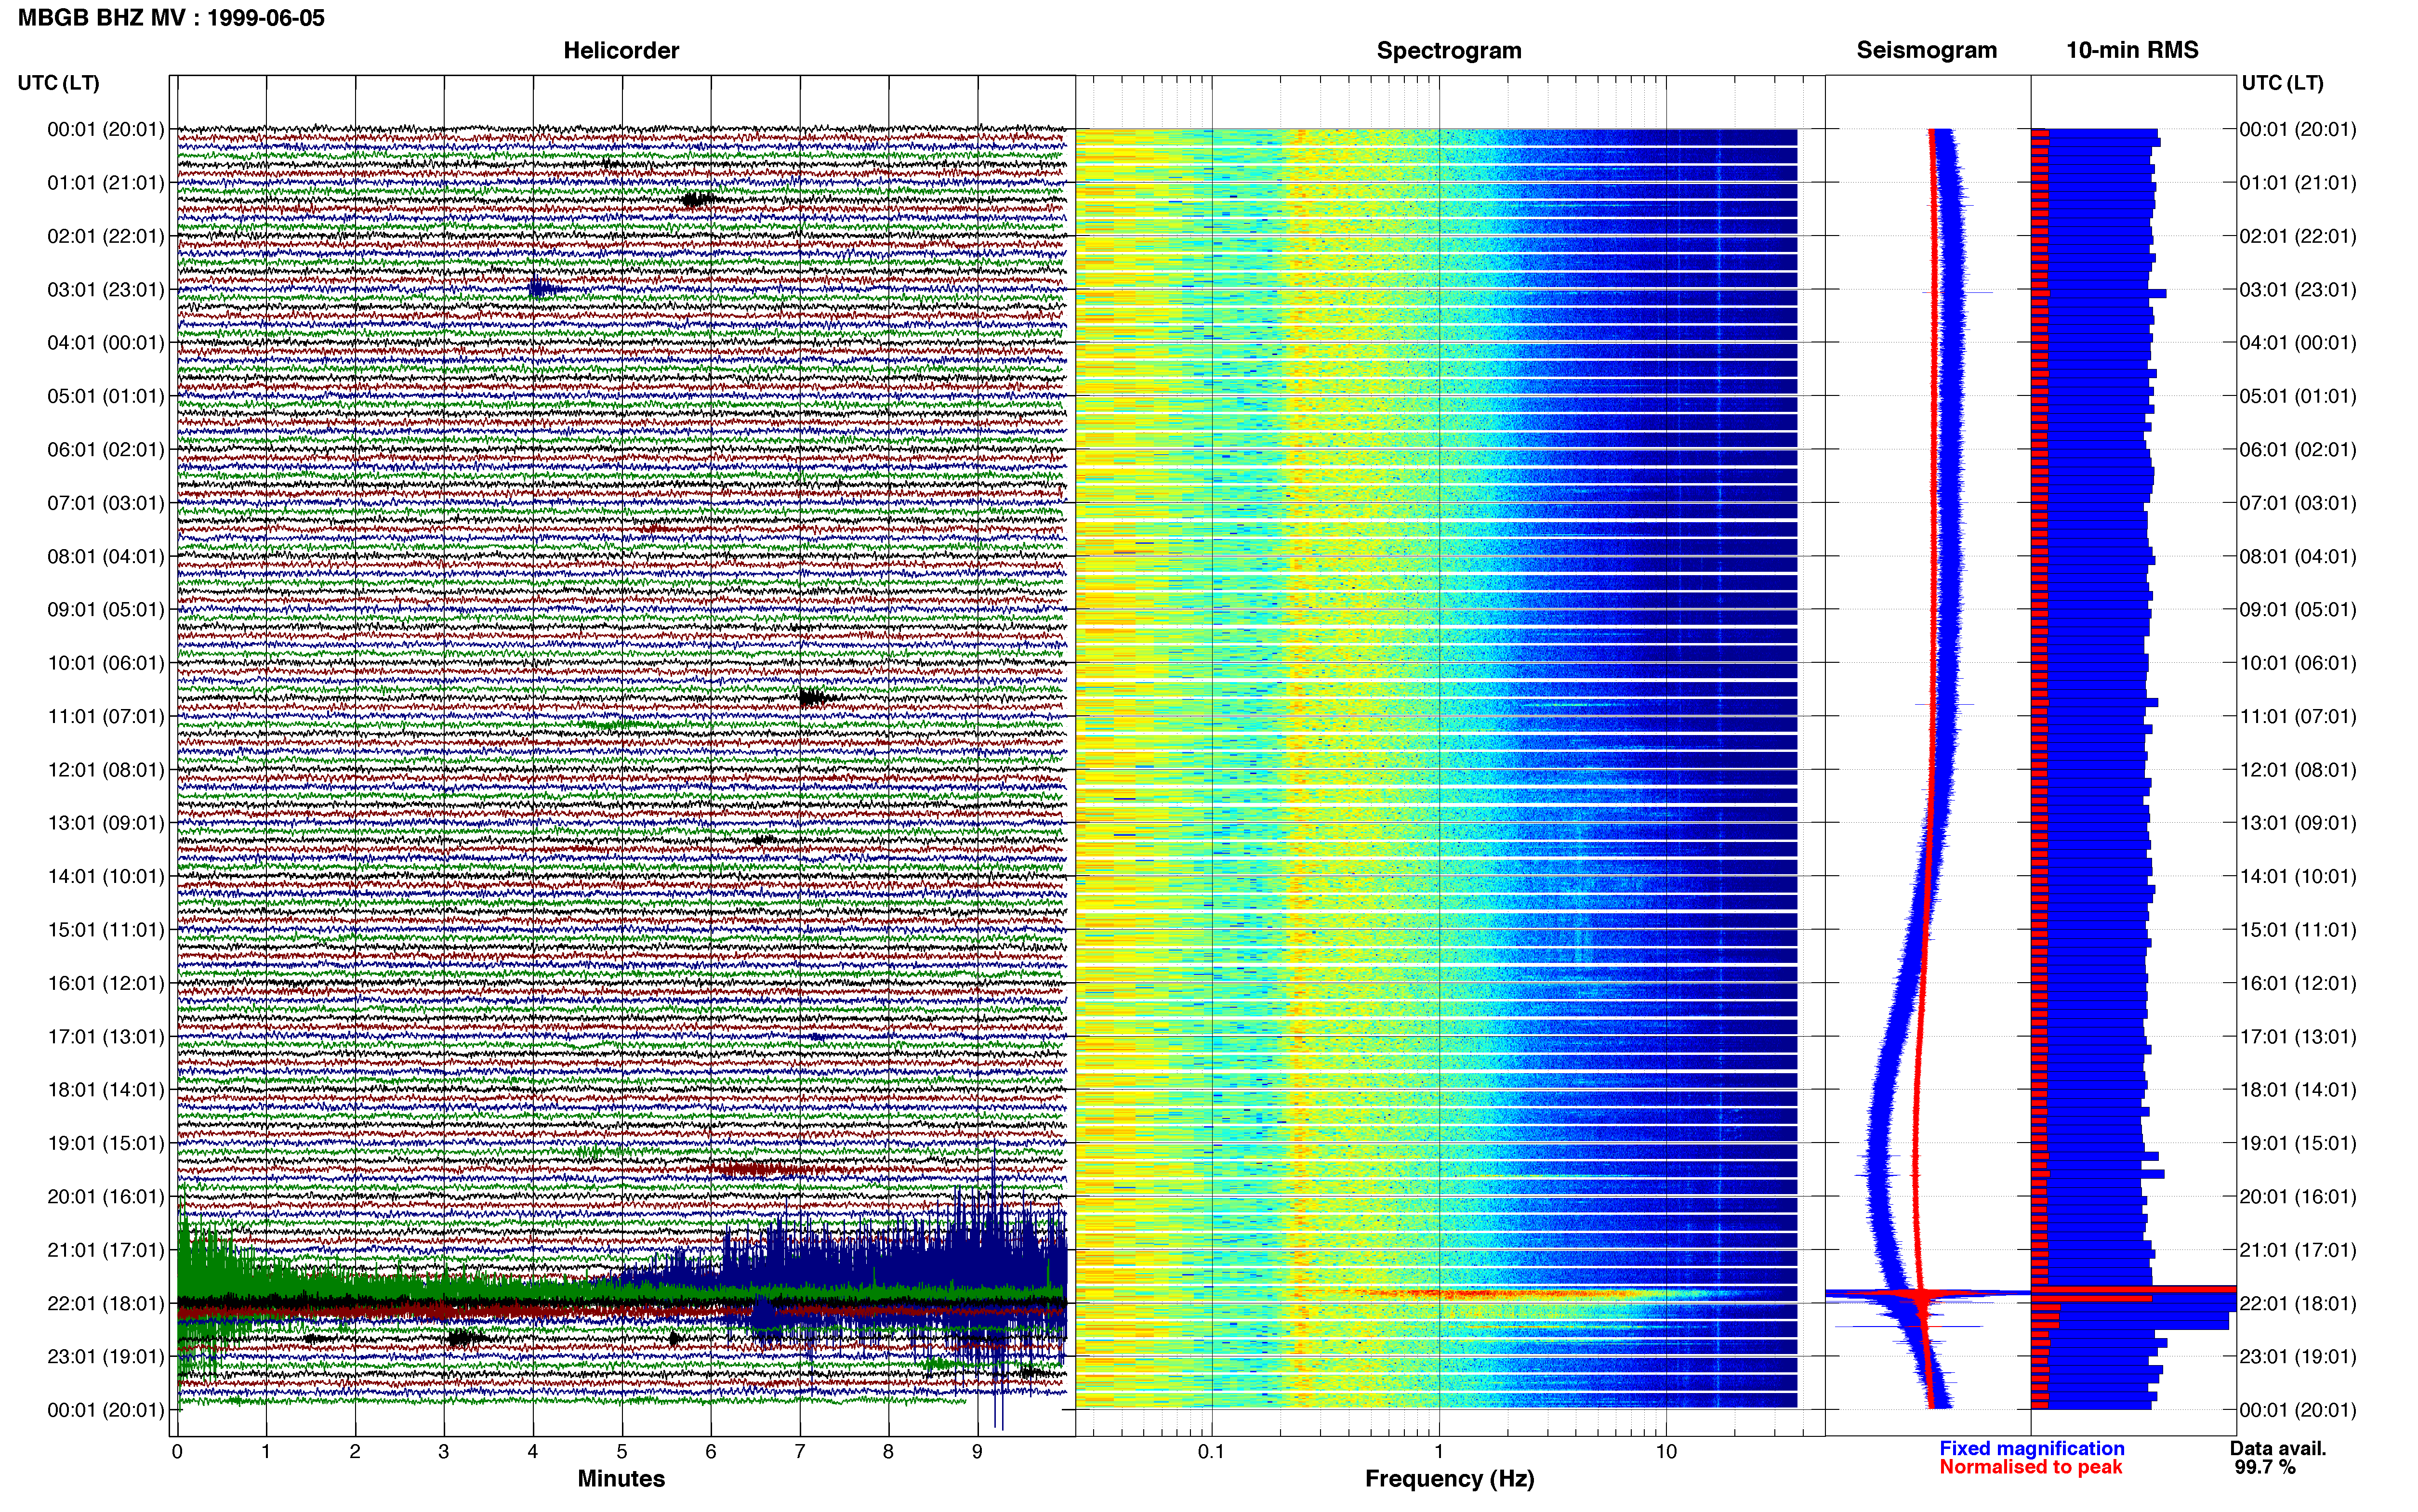Click left time label '23:01 (19:01)'

coord(106,1356)
